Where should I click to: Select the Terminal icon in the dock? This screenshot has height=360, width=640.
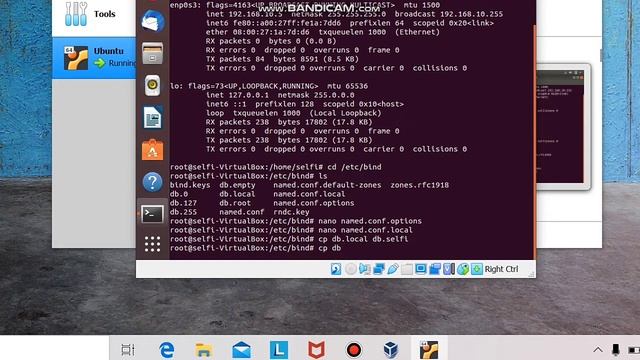[x=152, y=214]
